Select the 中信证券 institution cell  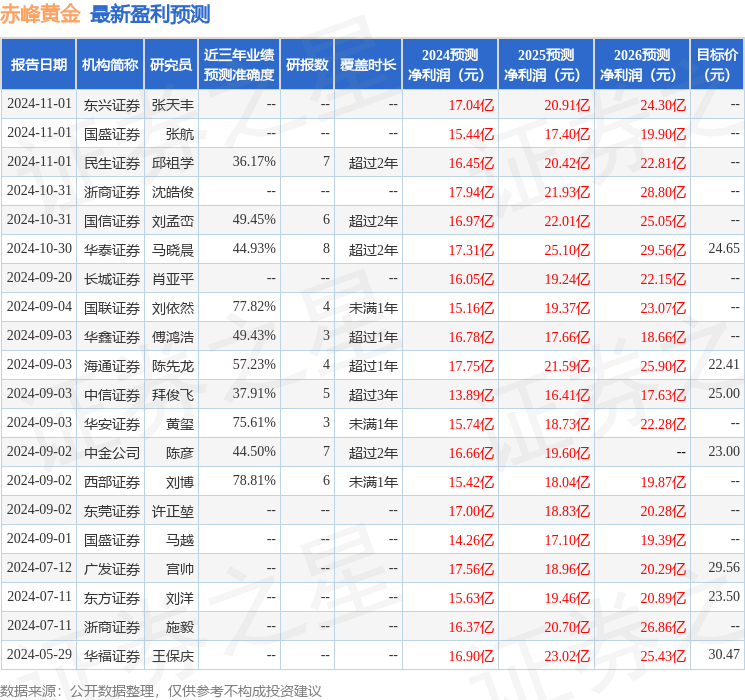(x=112, y=395)
